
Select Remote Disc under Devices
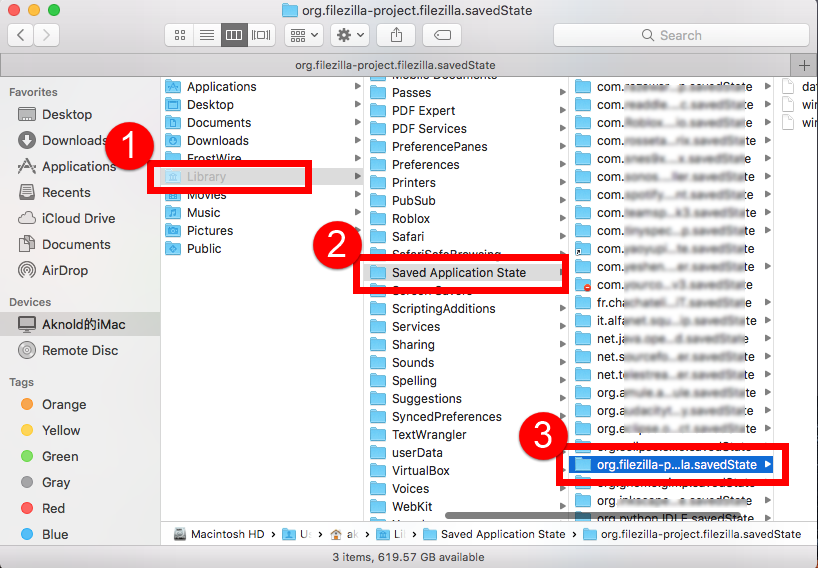click(x=79, y=350)
